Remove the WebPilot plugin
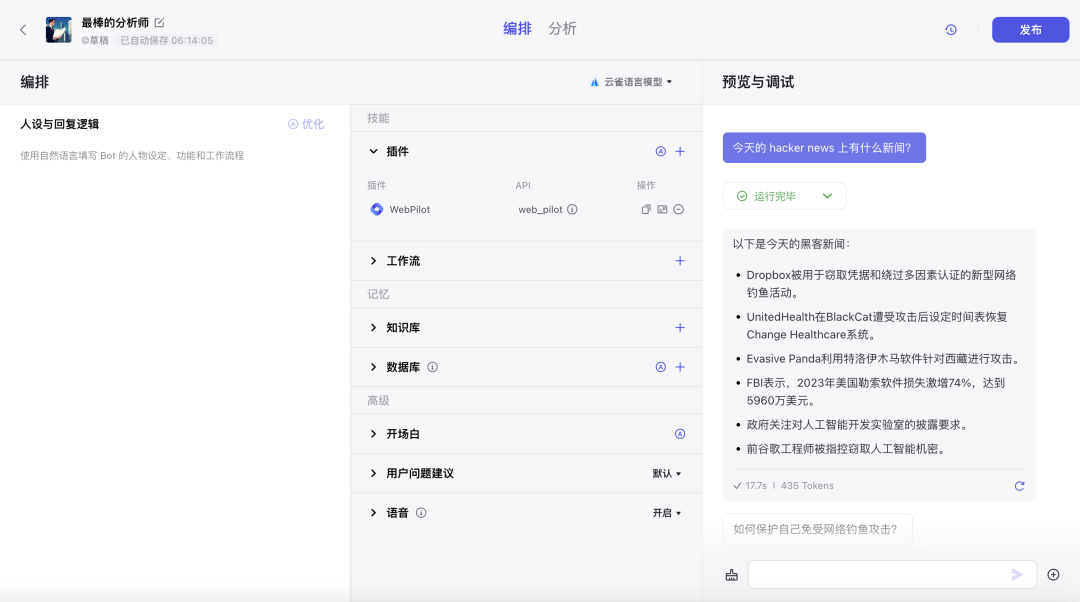 pos(678,209)
